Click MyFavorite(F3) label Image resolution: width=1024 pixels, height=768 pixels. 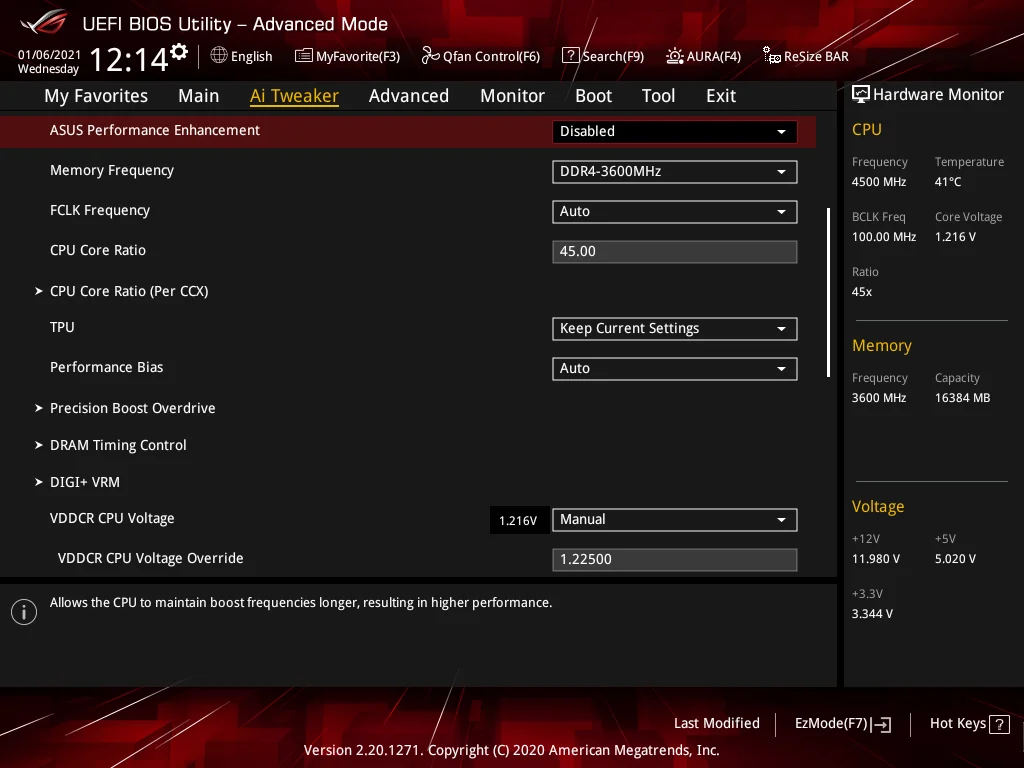(358, 57)
